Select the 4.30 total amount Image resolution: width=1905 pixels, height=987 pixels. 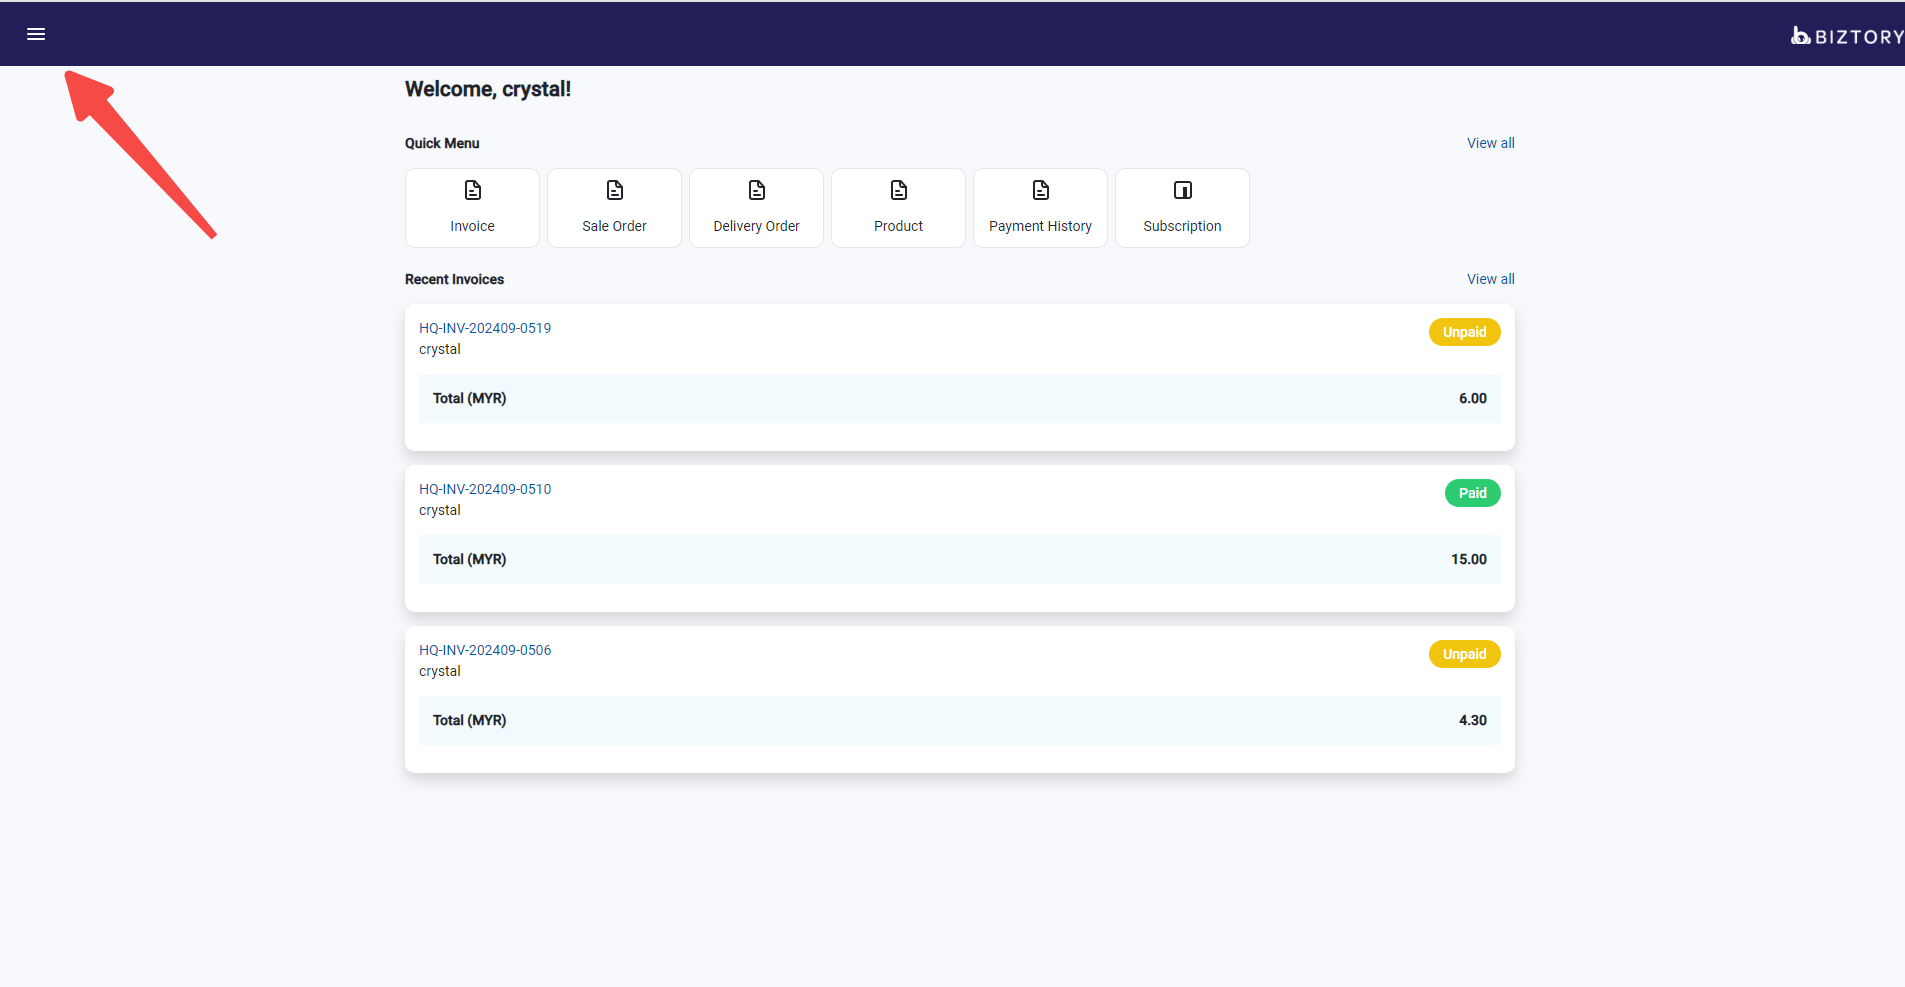[1472, 720]
